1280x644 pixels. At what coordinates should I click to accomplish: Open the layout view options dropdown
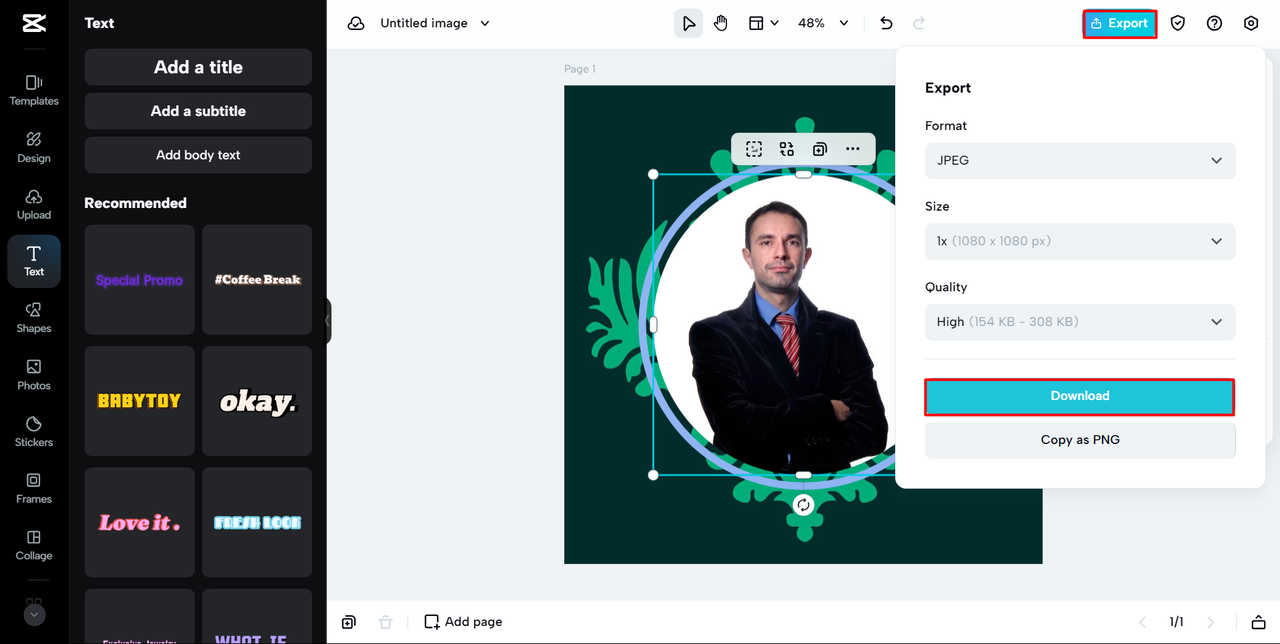(x=764, y=23)
